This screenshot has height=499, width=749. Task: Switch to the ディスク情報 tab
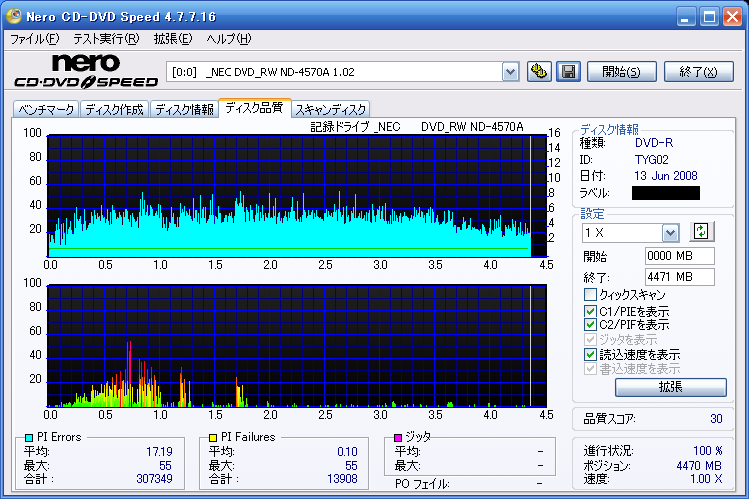tap(184, 110)
